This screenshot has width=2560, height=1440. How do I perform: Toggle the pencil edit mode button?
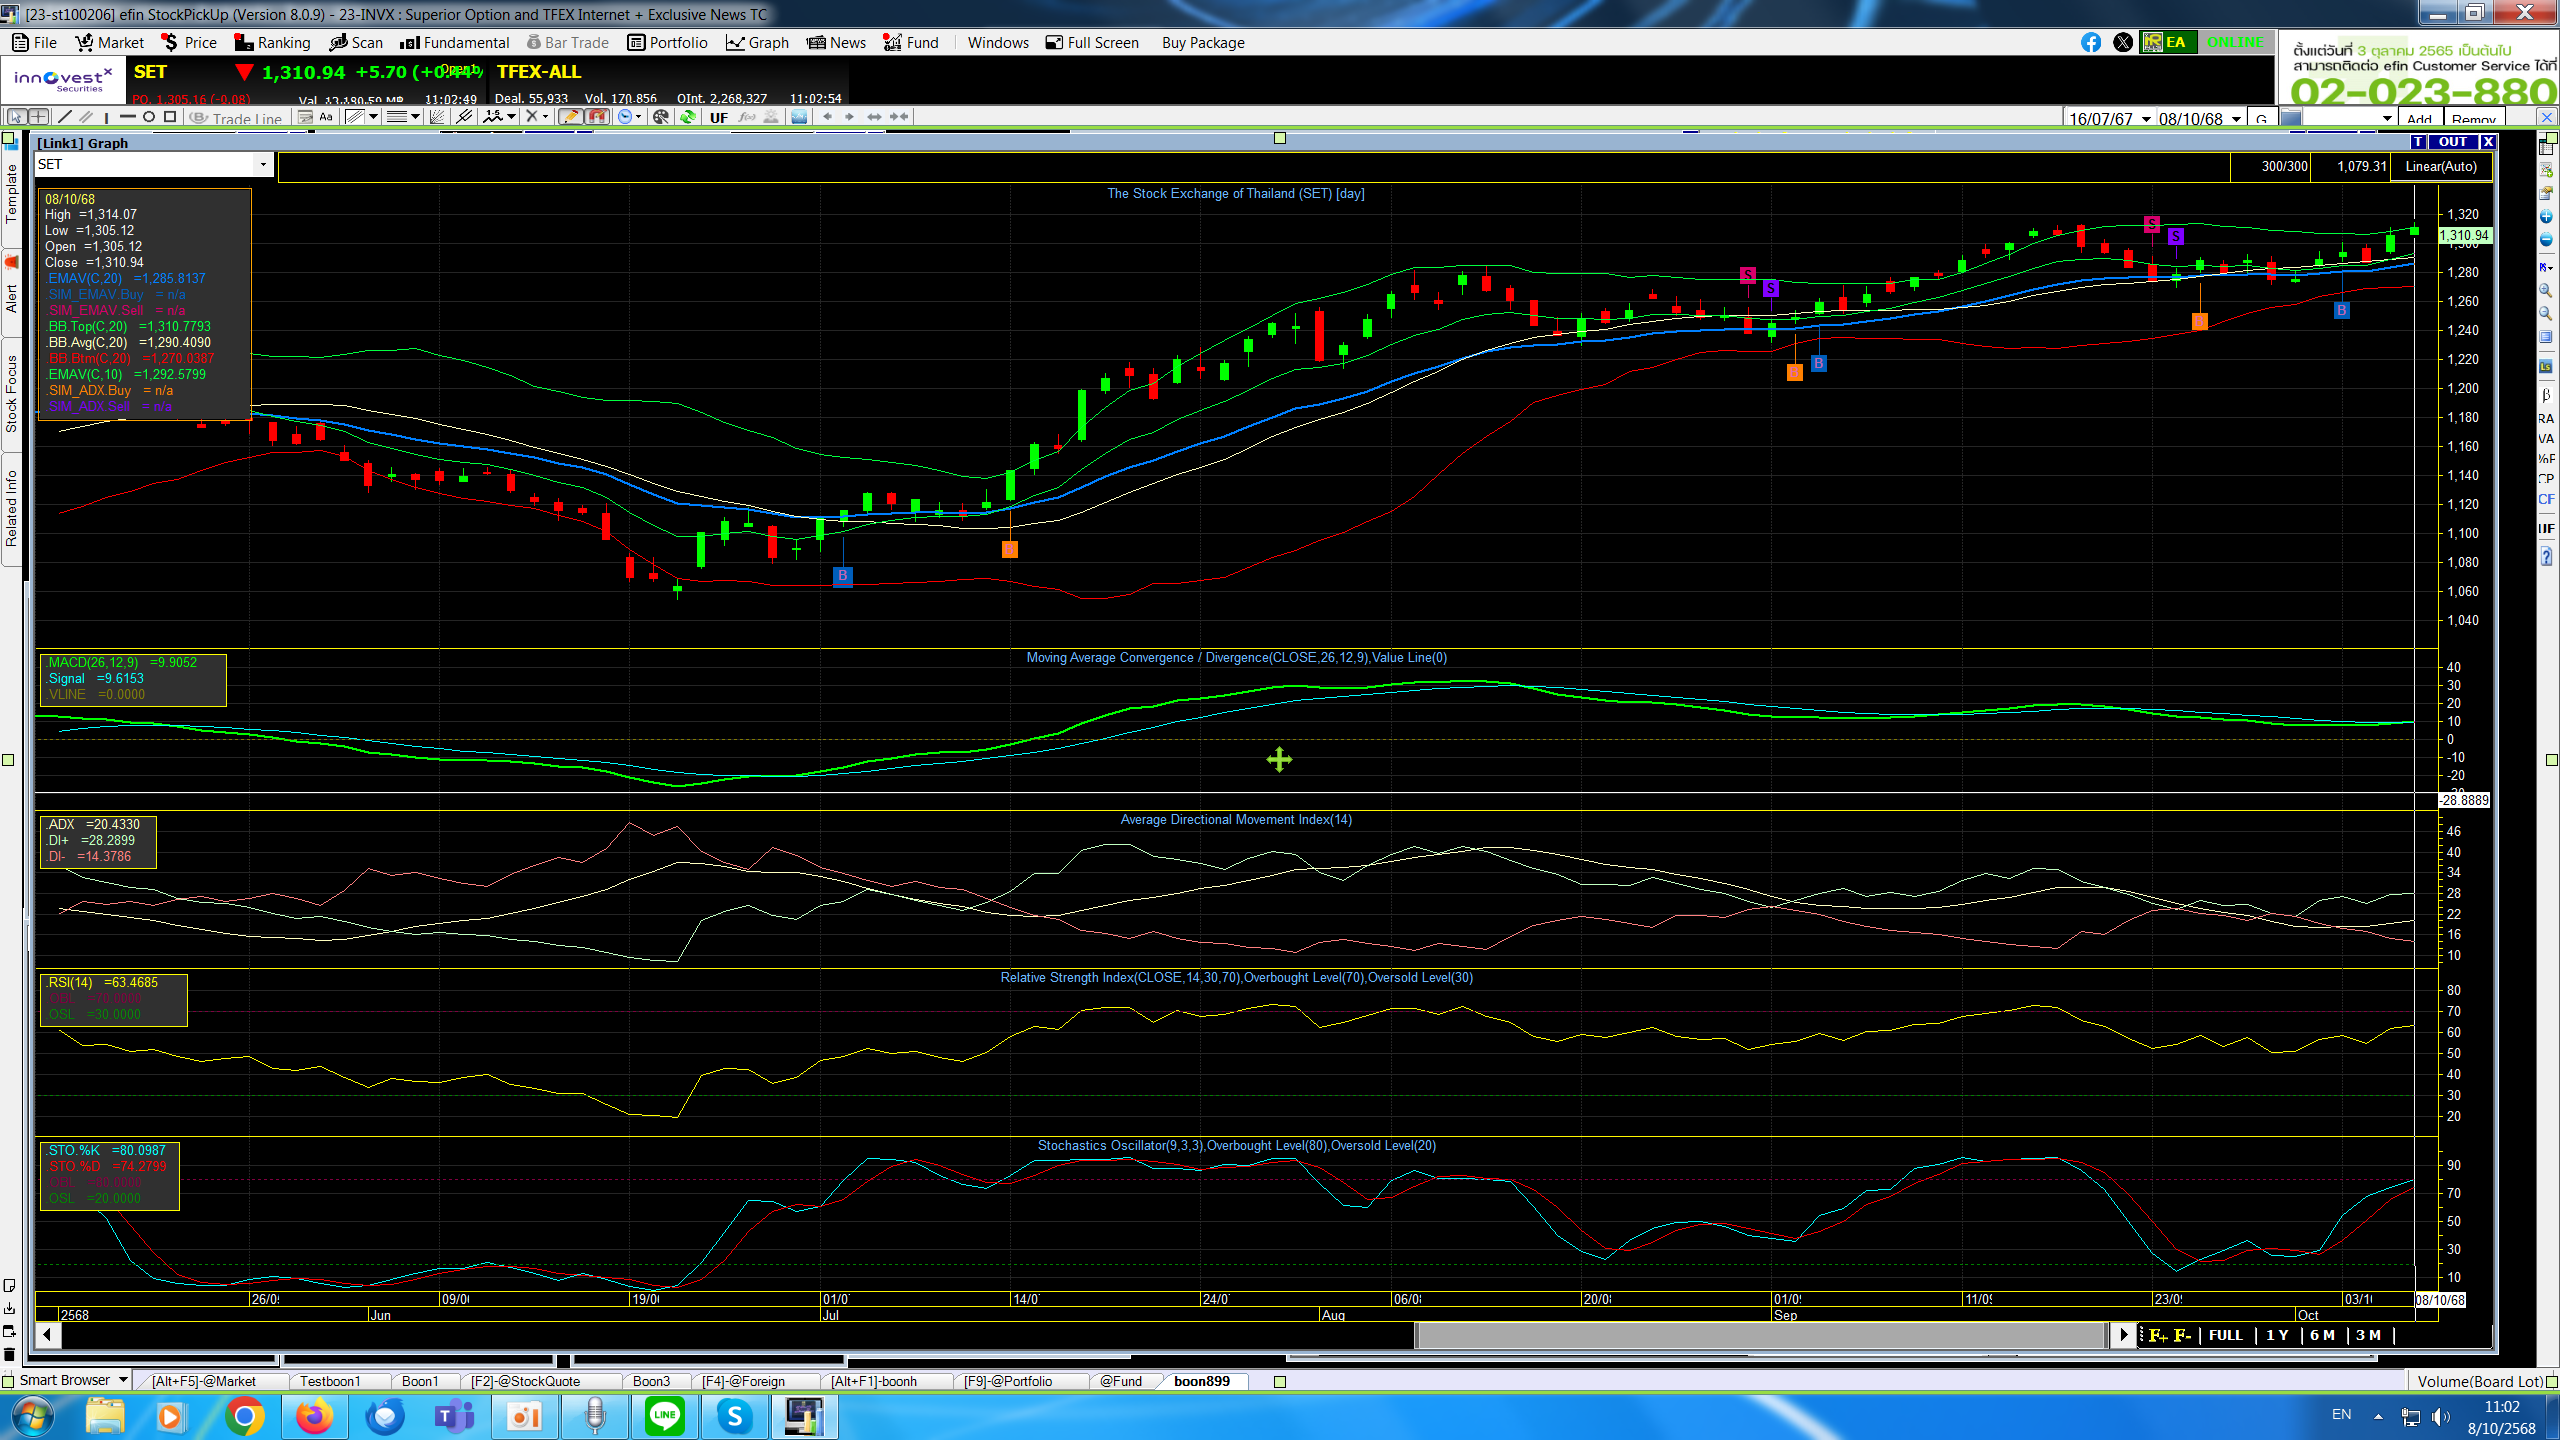pyautogui.click(x=570, y=117)
